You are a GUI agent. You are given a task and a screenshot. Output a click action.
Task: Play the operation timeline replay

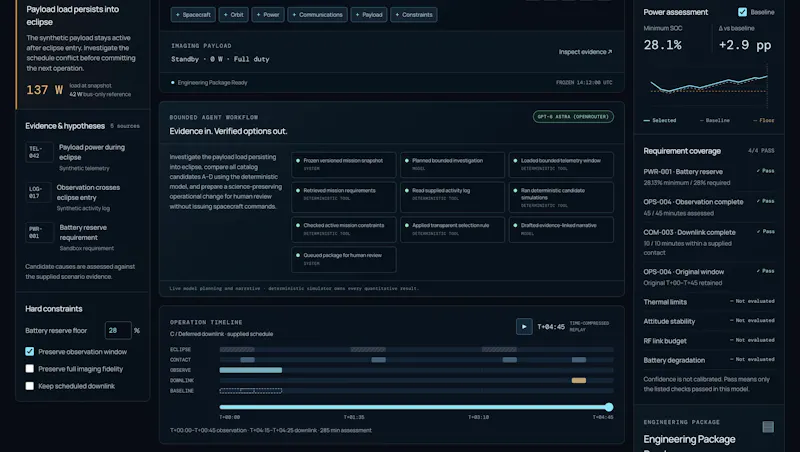[524, 327]
